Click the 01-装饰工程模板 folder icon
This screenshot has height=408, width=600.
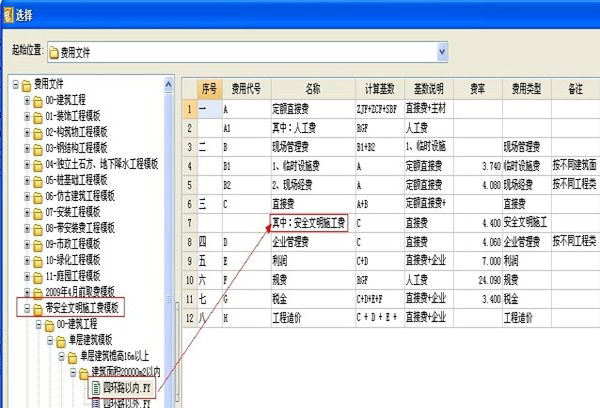point(37,116)
